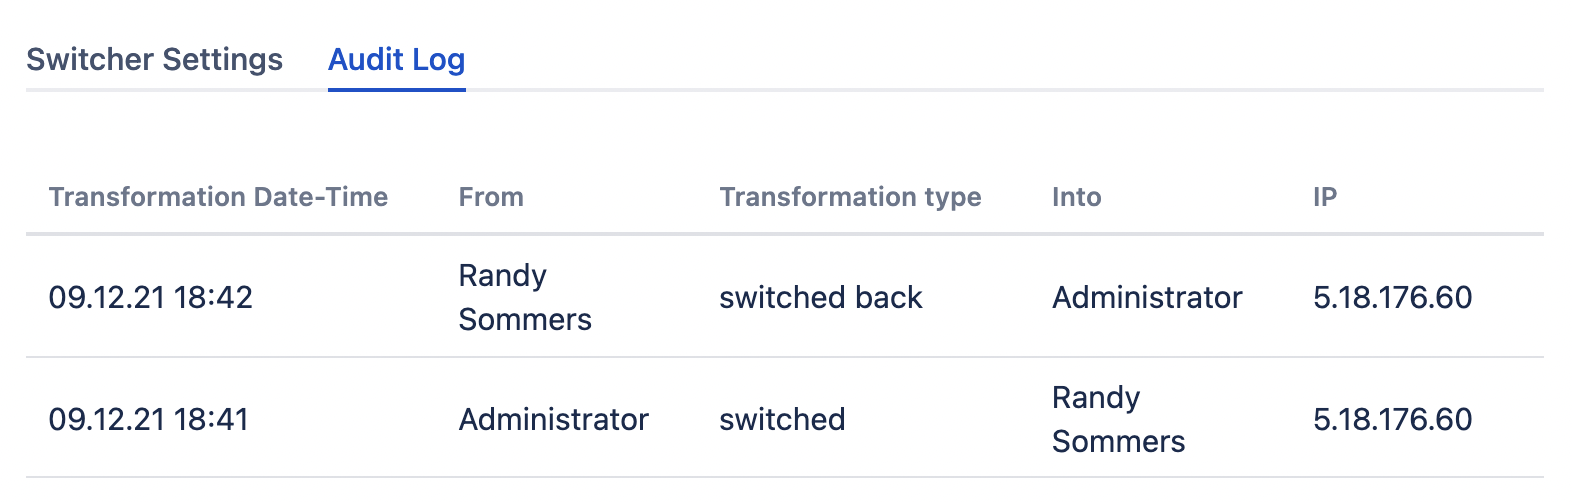Screen dimensions: 1572x502
Task: Open the Switcher Settings tab
Action: pos(154,60)
